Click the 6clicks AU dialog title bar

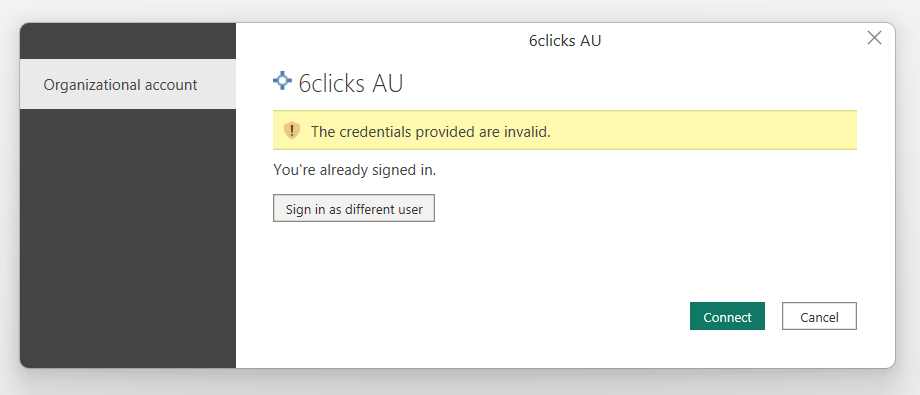[565, 40]
